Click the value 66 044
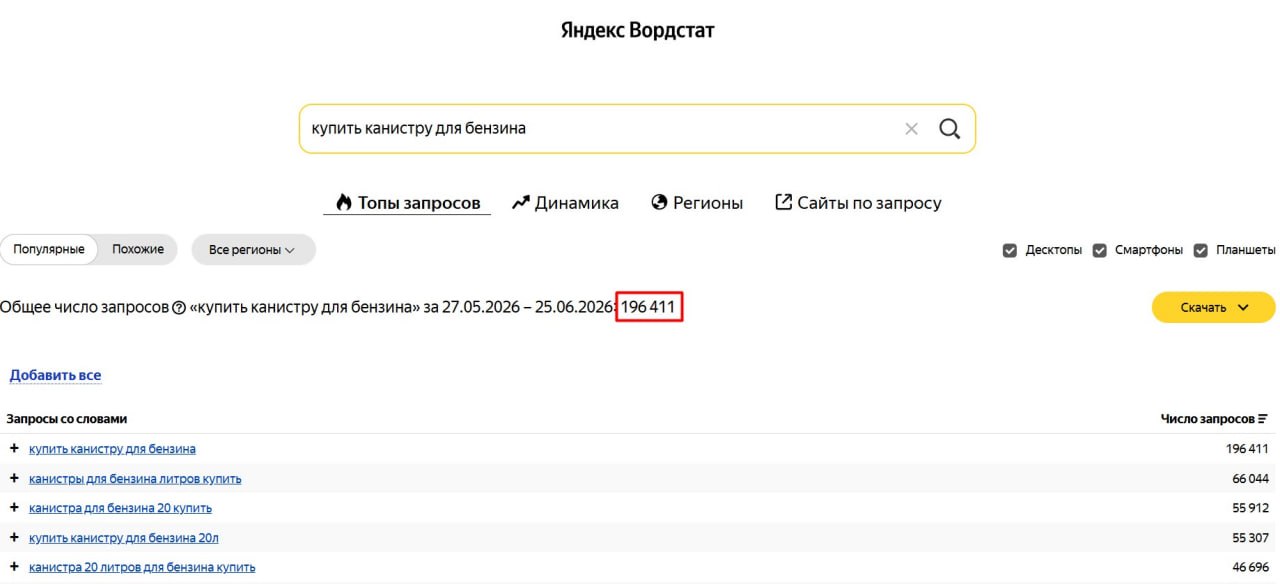The image size is (1280, 584). (1250, 479)
